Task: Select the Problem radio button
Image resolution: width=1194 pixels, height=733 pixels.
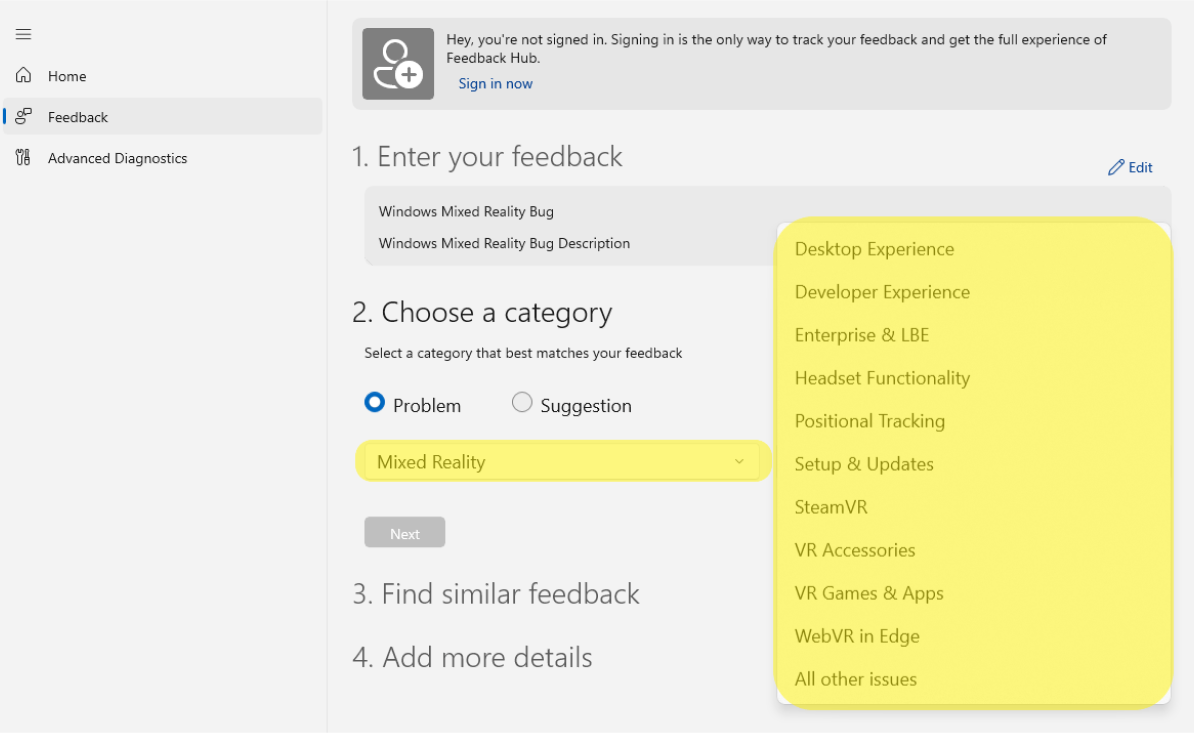Action: coord(374,402)
